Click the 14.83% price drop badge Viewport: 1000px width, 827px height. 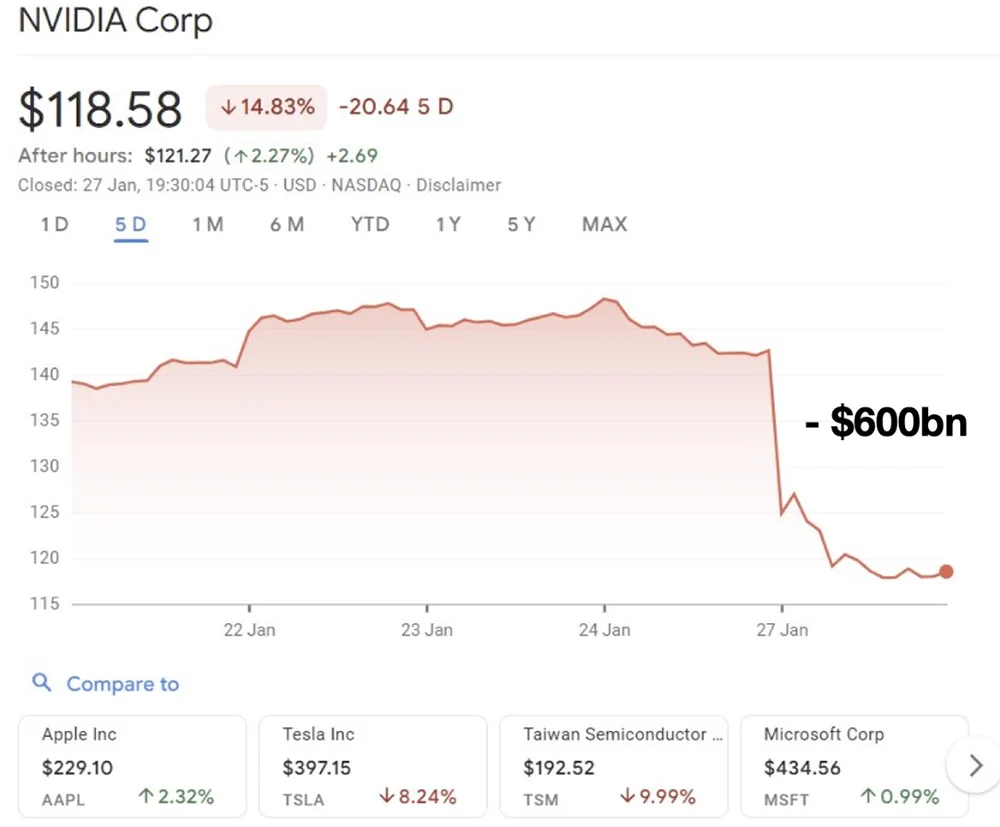point(267,106)
